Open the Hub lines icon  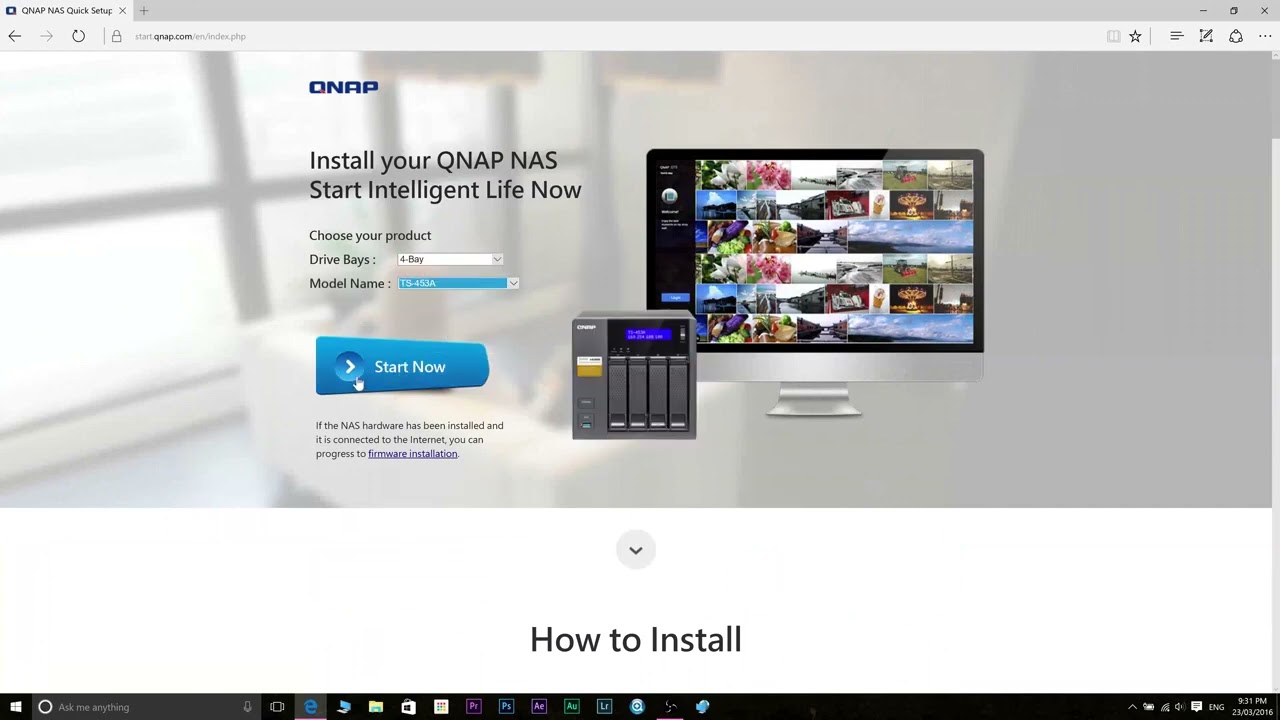[1176, 36]
